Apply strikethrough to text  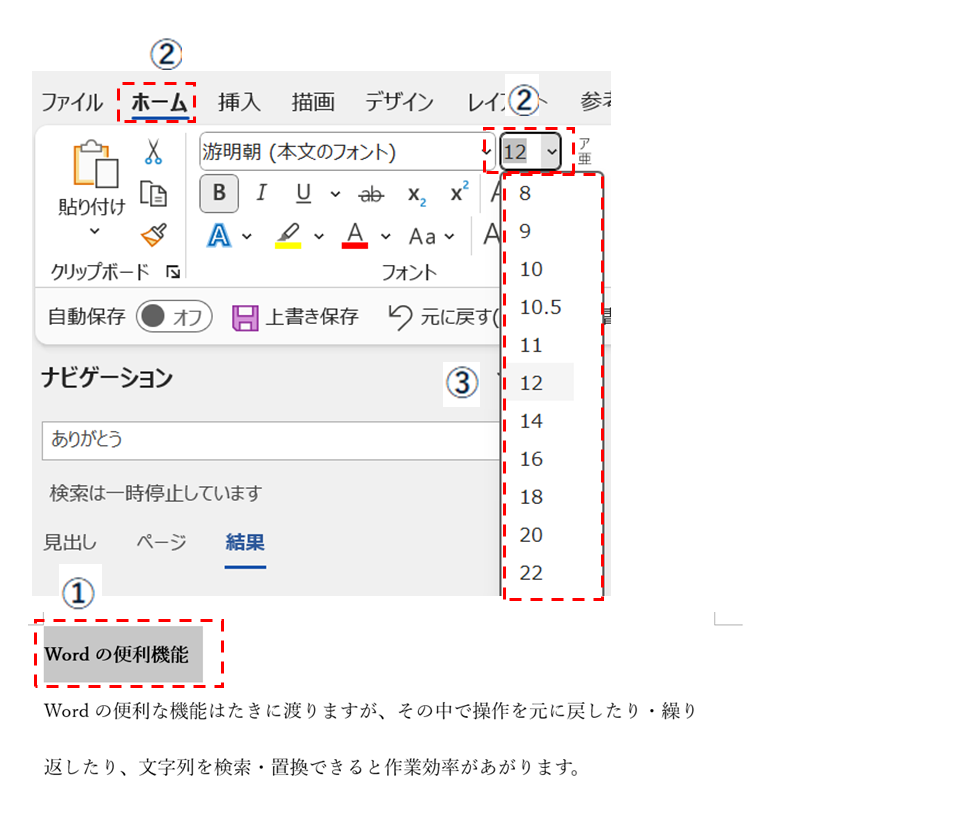click(x=371, y=194)
